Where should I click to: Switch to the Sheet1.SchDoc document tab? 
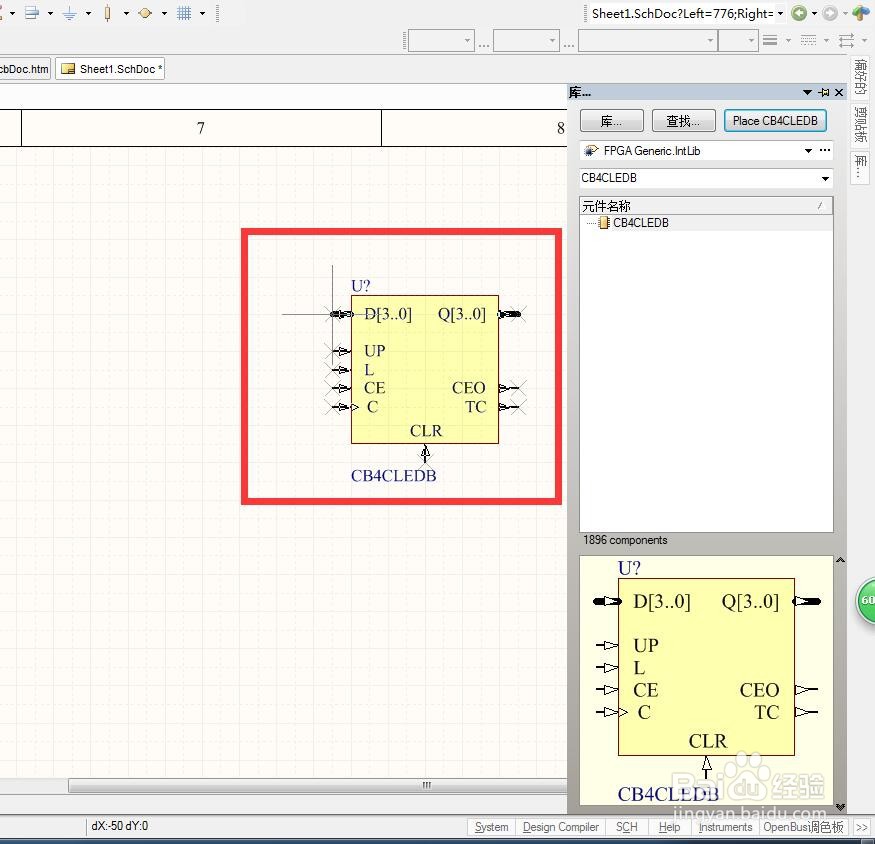tap(110, 69)
